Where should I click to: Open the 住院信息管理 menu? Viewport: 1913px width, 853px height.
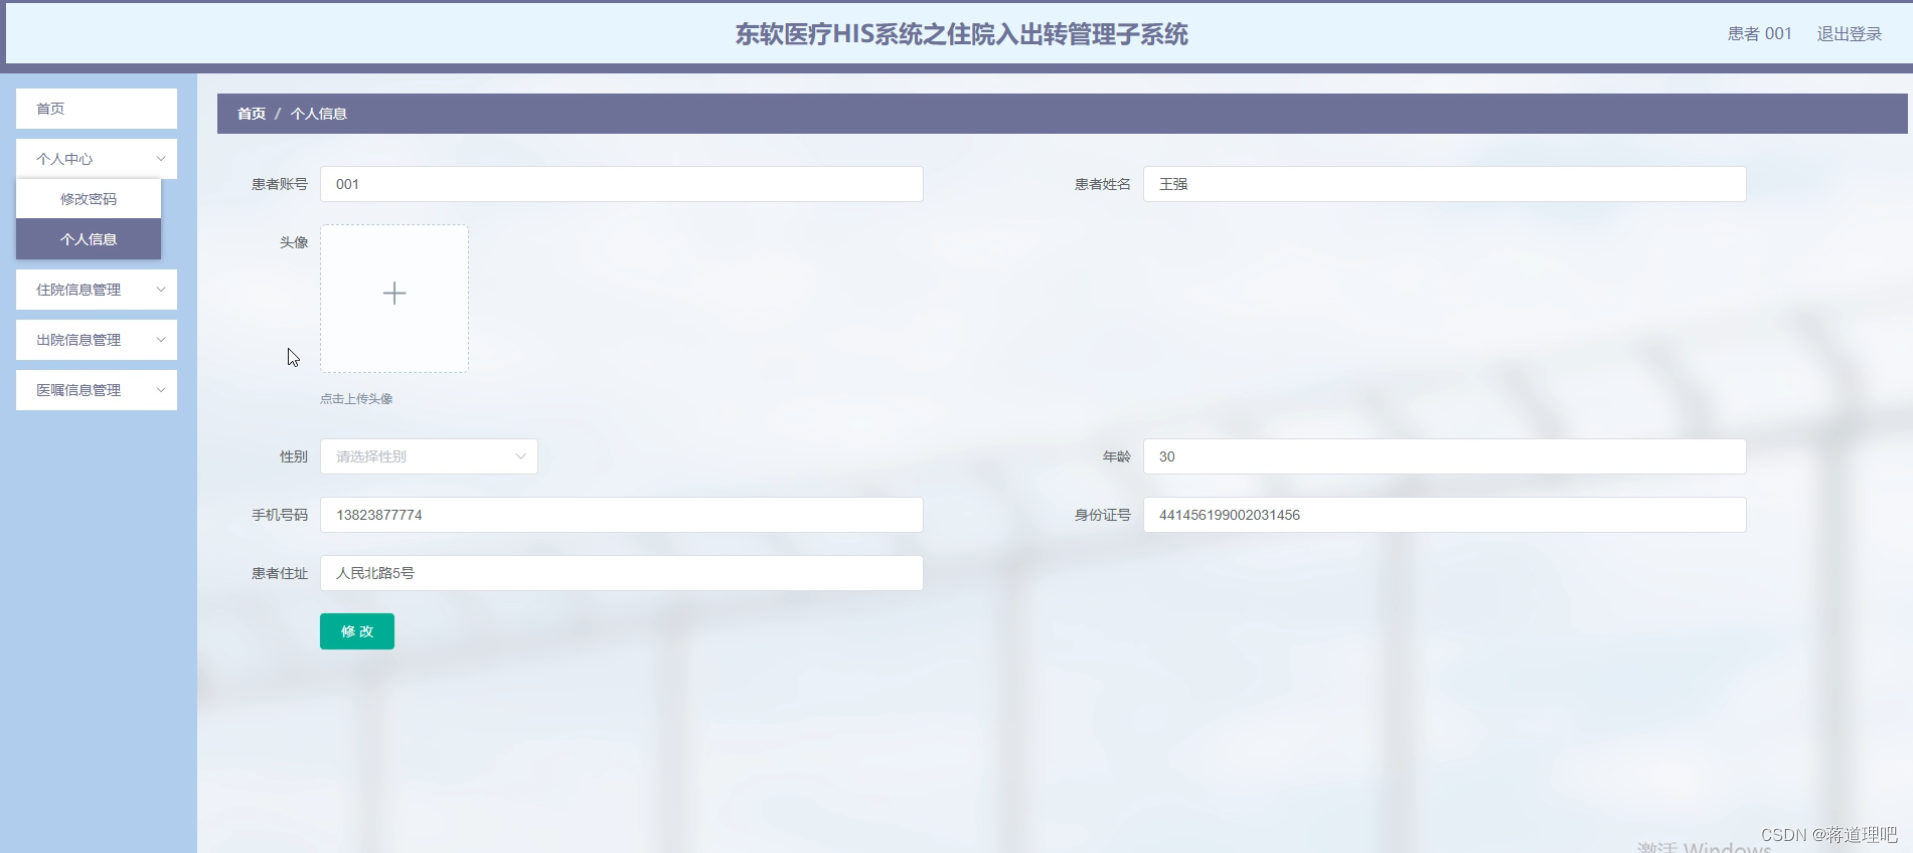(96, 290)
